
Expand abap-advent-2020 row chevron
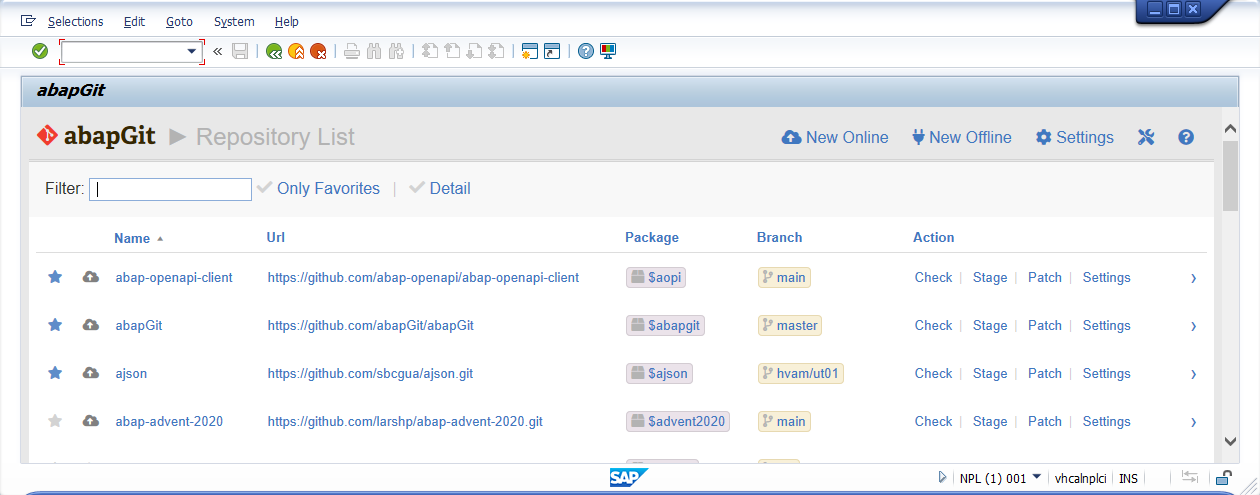point(1193,422)
